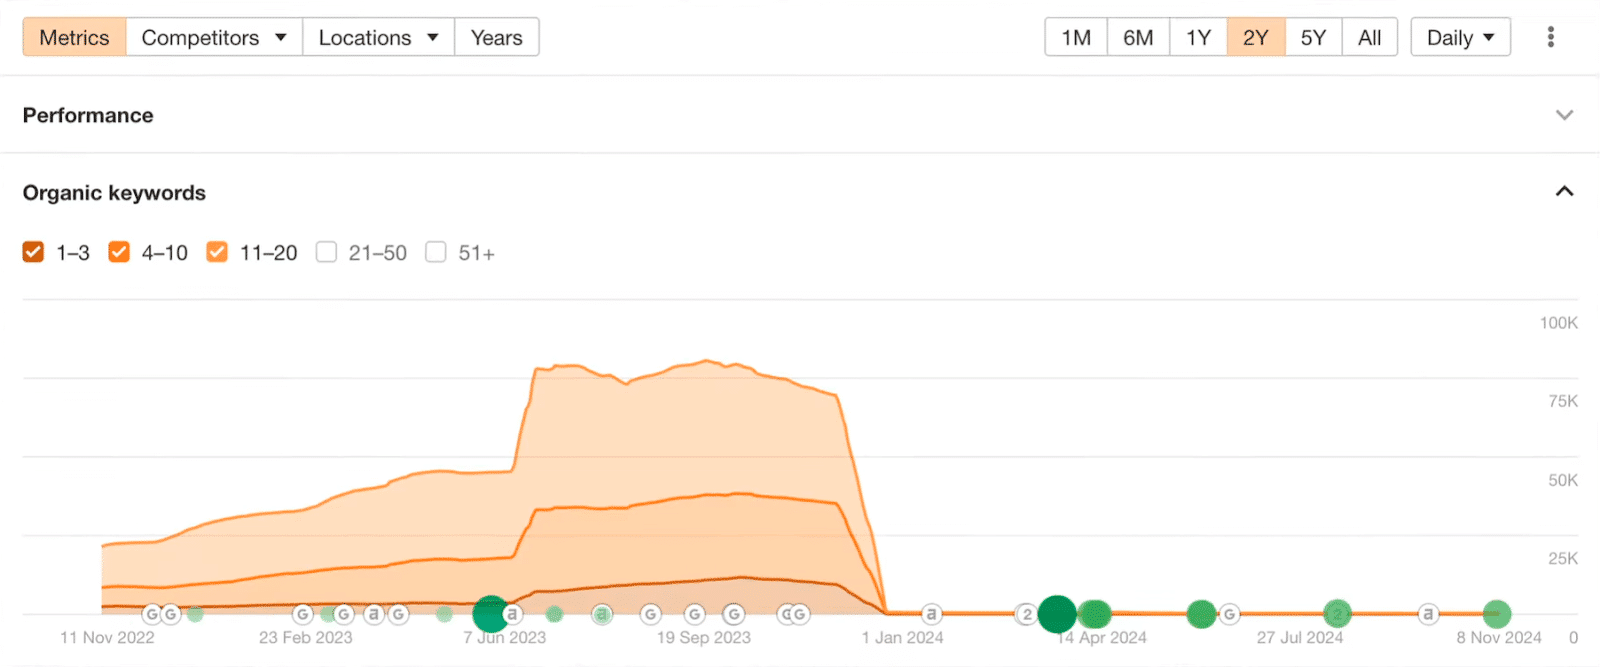Uncheck the 4–10 positions checkbox
This screenshot has width=1600, height=667.
coord(119,252)
